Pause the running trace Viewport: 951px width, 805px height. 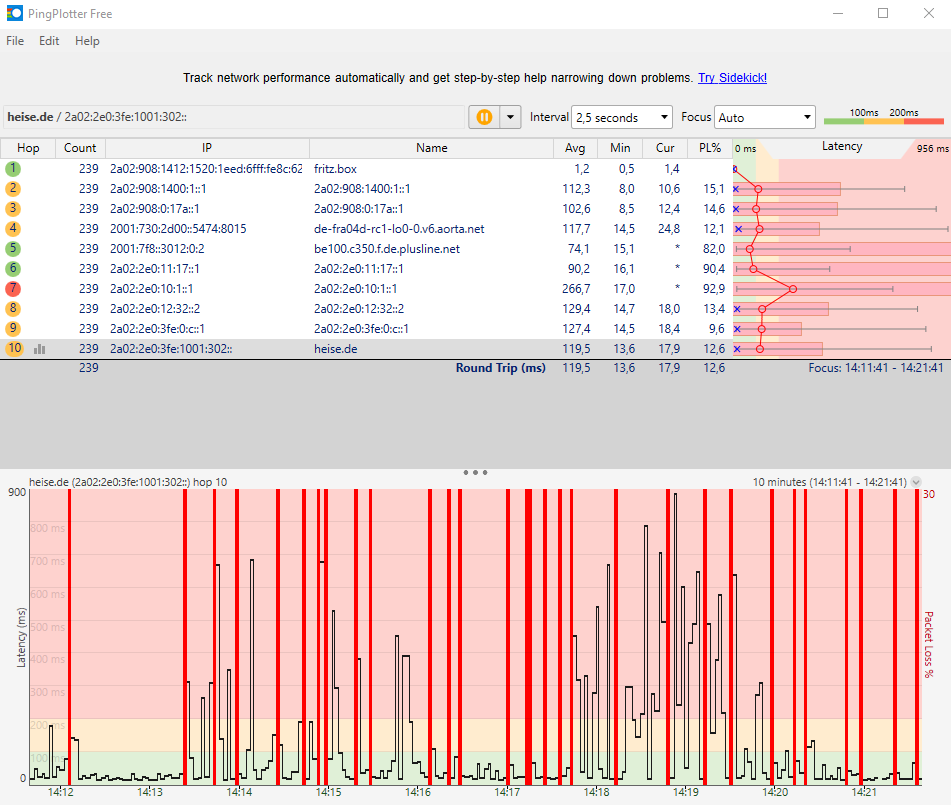click(x=484, y=117)
